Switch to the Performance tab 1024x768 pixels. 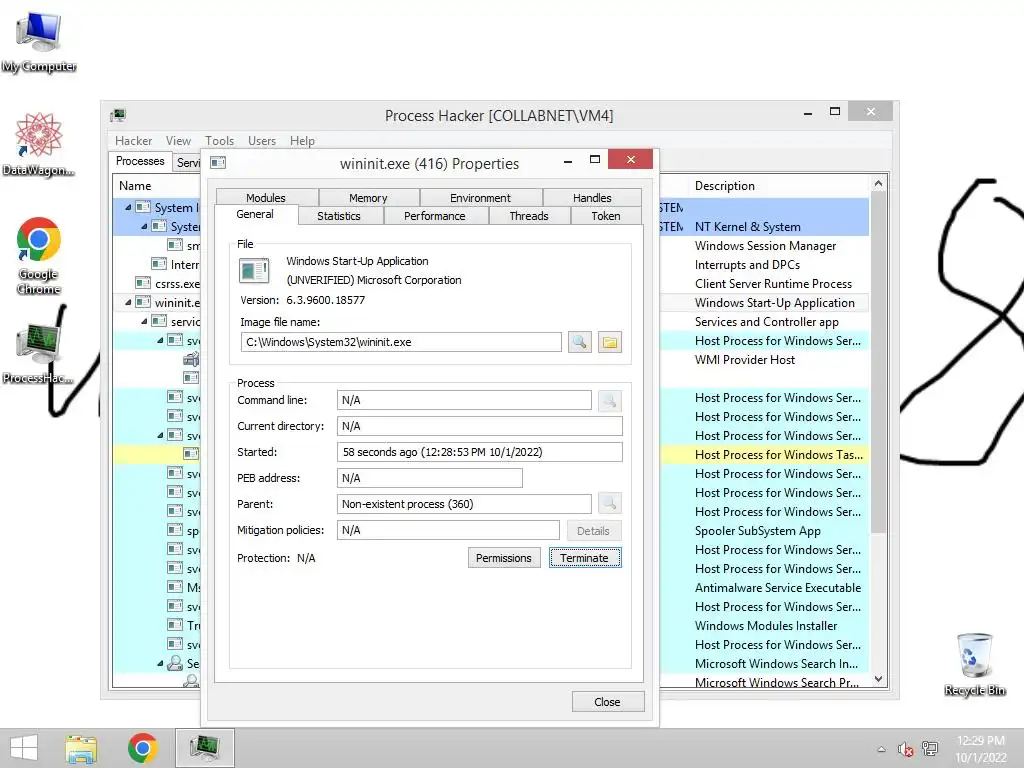point(435,216)
